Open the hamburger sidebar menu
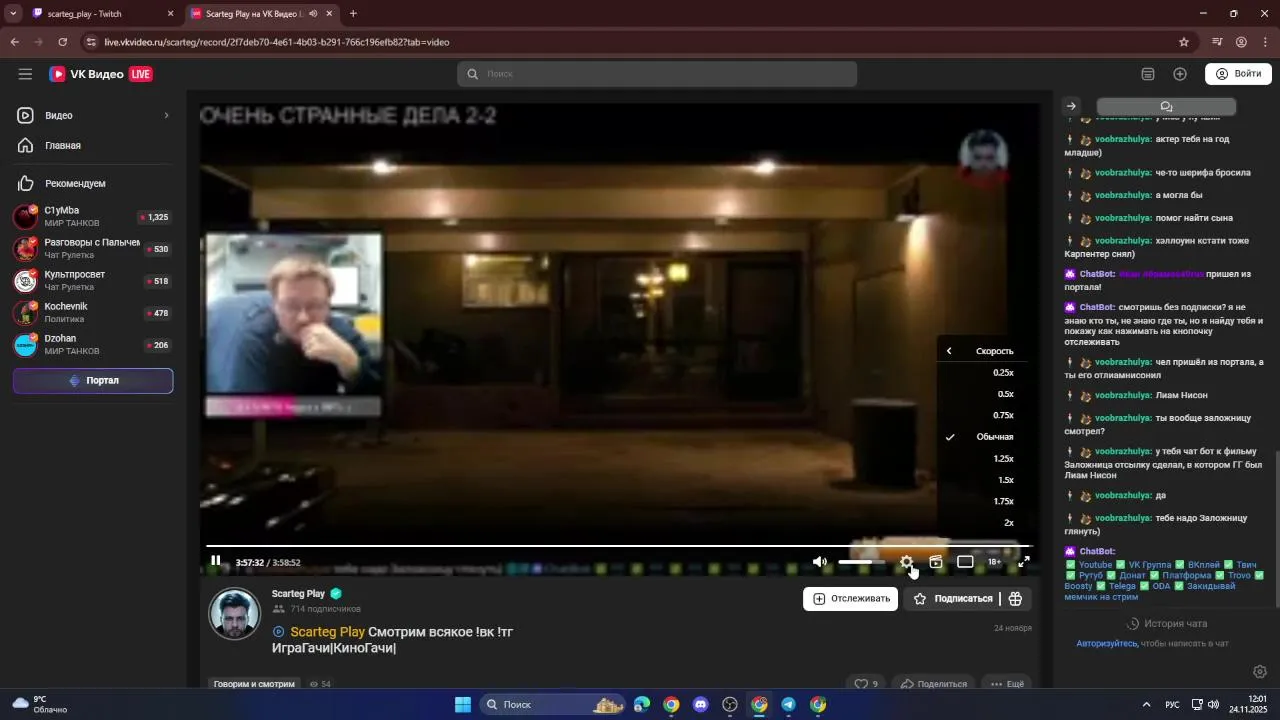Viewport: 1280px width, 720px height. pyautogui.click(x=25, y=74)
